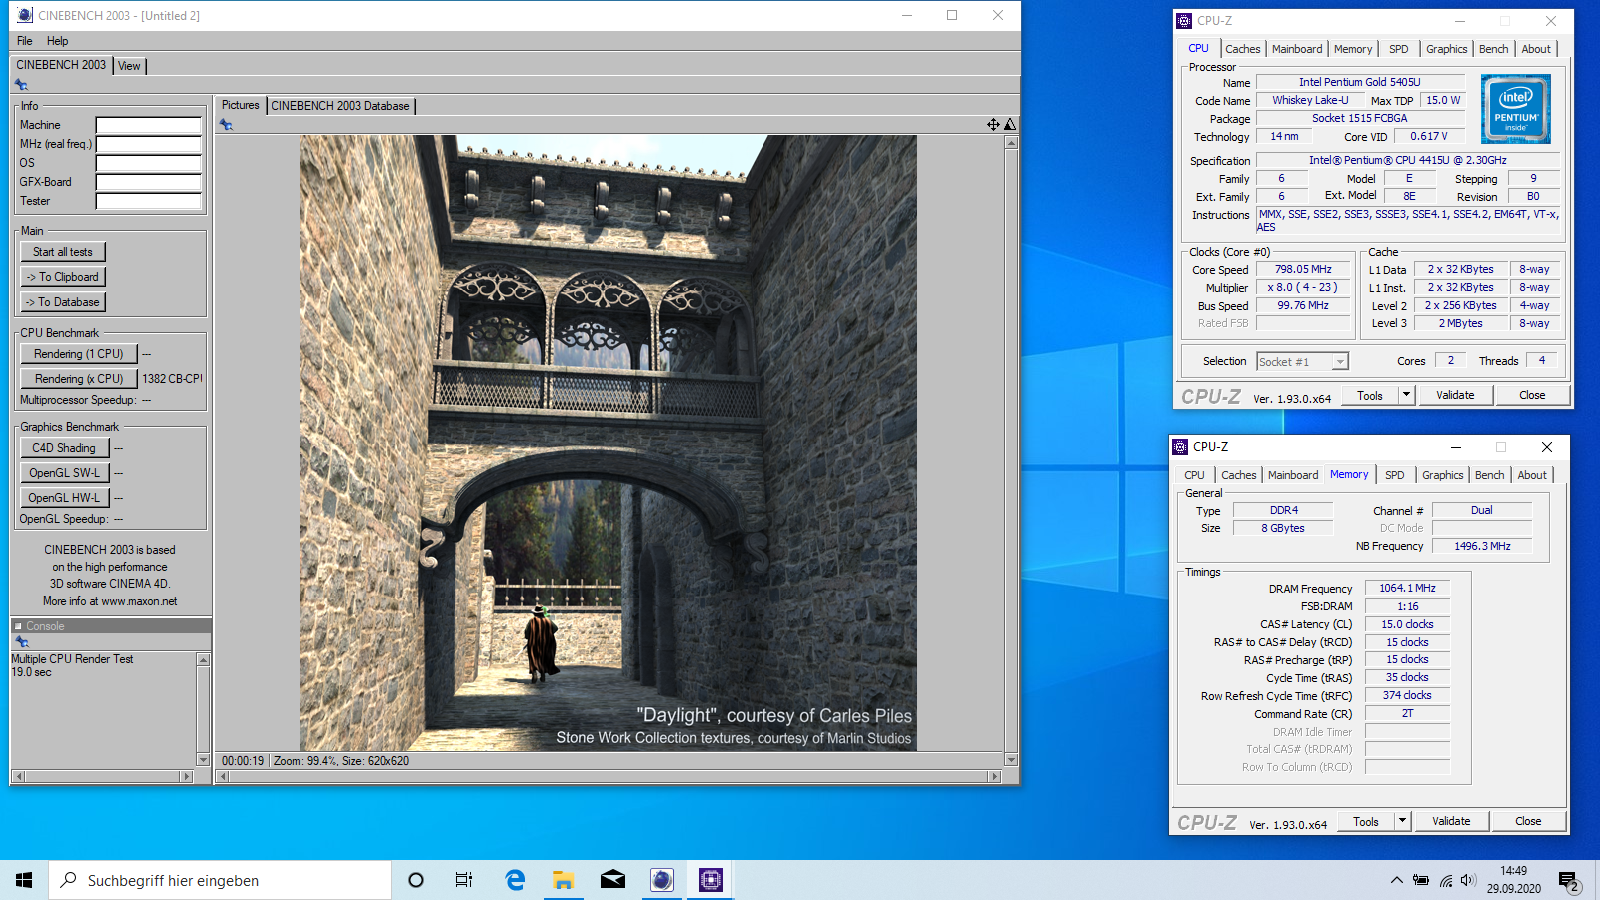The image size is (1600, 900).
Task: Open the Mail app from the taskbar
Action: tap(613, 880)
